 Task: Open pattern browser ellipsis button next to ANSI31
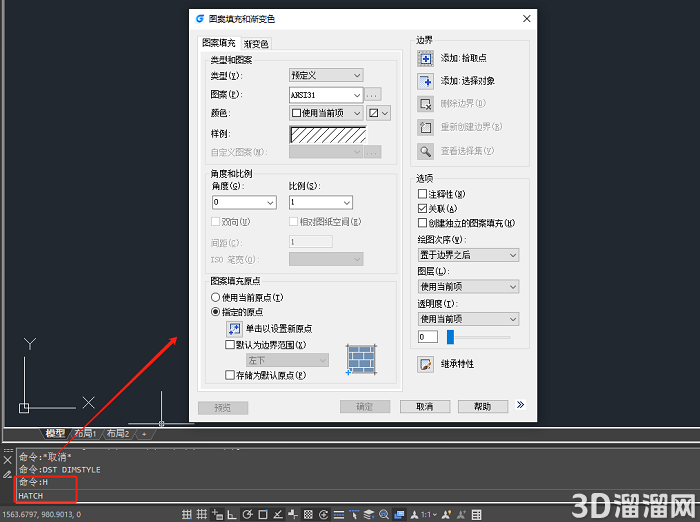[x=372, y=95]
